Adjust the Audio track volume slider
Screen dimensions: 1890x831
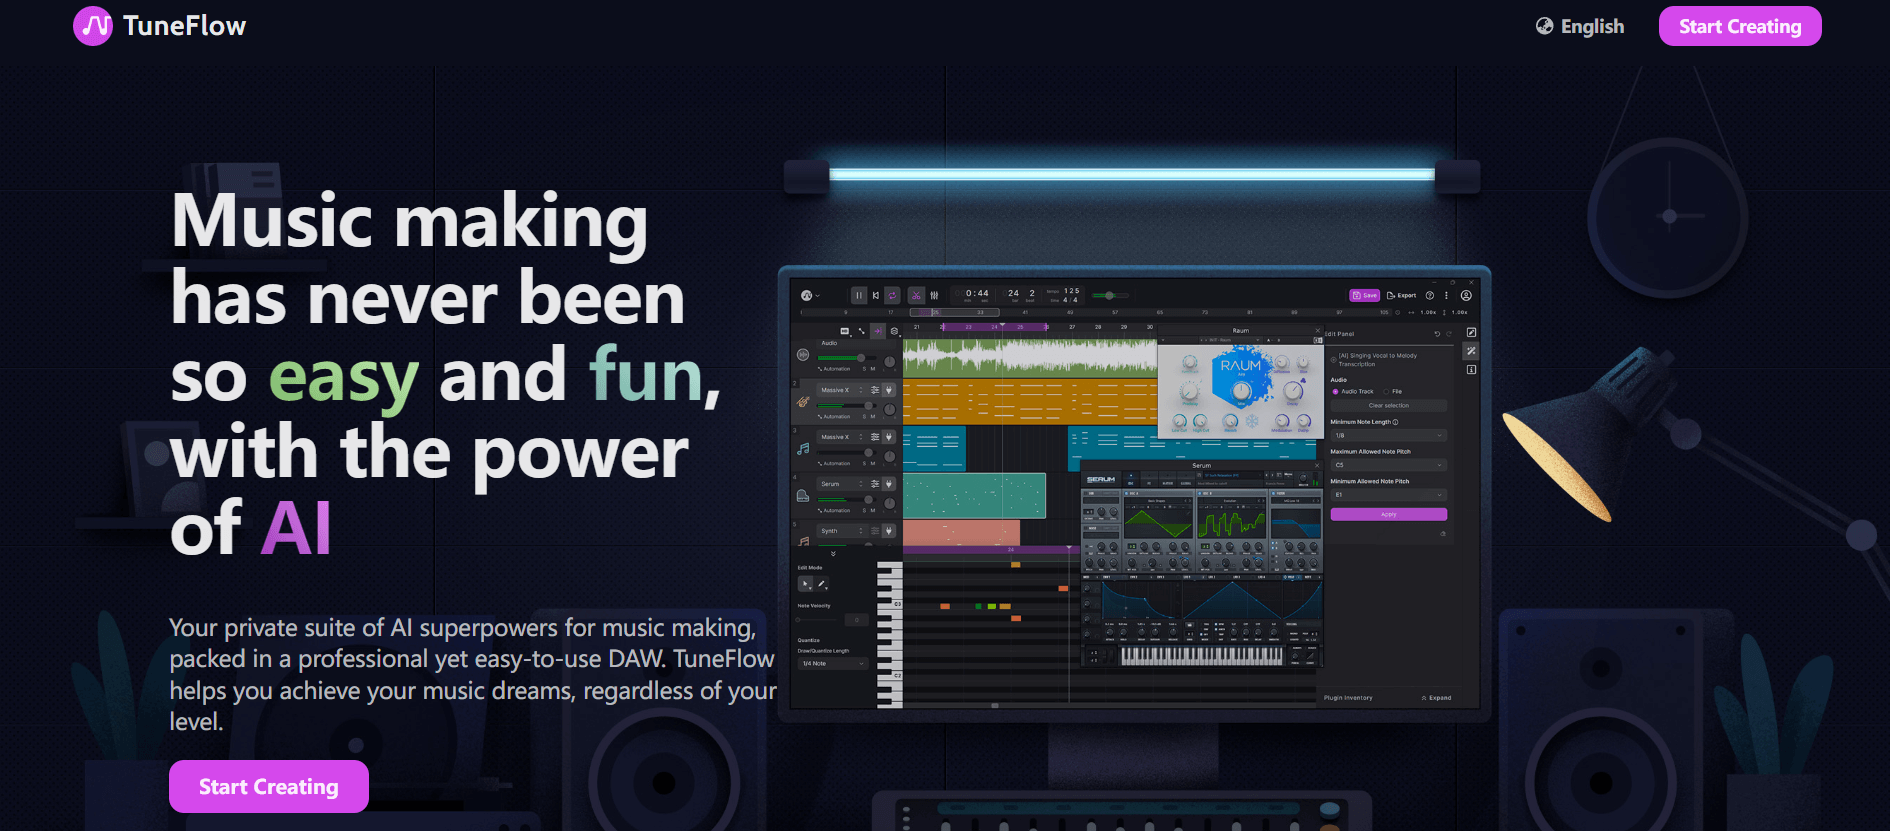point(847,358)
